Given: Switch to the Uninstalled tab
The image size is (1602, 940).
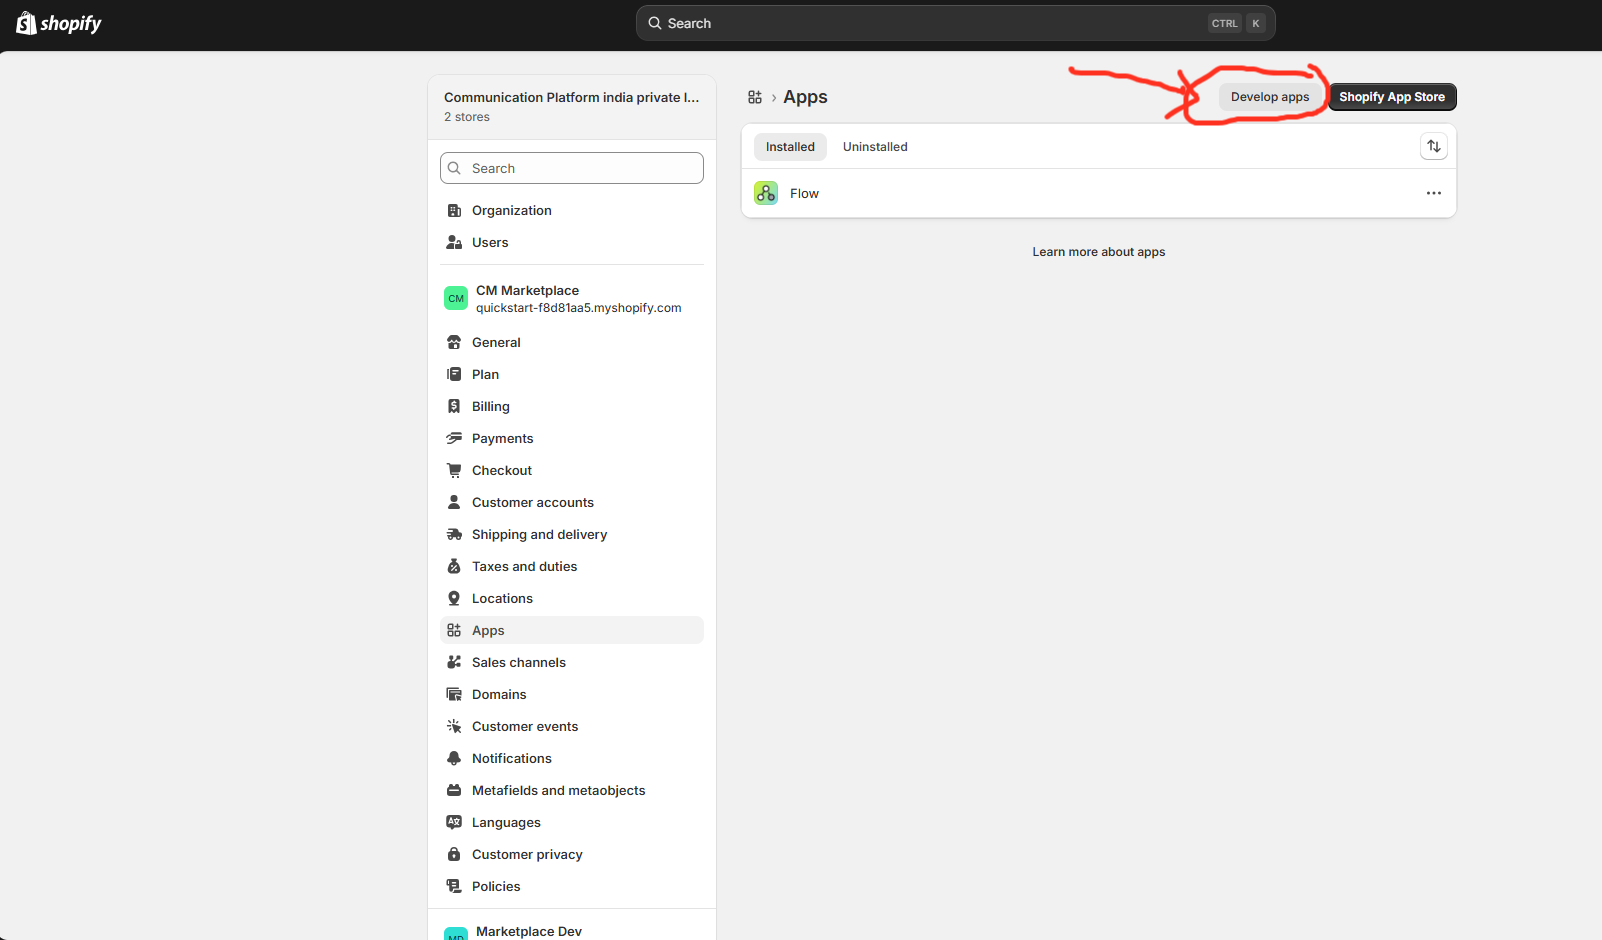Looking at the screenshot, I should [x=875, y=147].
